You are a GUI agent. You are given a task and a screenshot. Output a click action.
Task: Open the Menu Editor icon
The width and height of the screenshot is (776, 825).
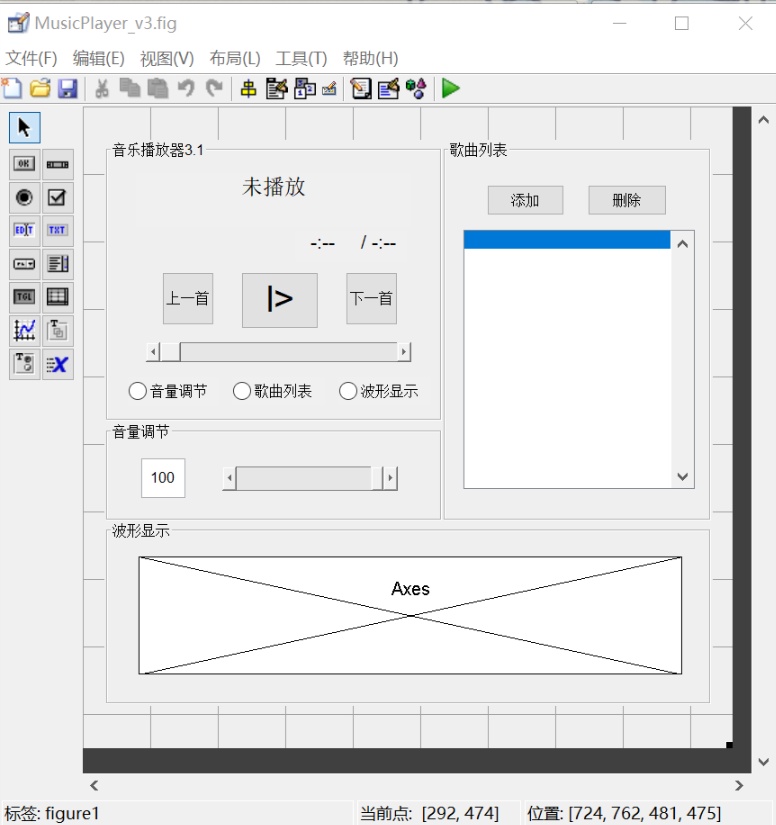coord(277,88)
